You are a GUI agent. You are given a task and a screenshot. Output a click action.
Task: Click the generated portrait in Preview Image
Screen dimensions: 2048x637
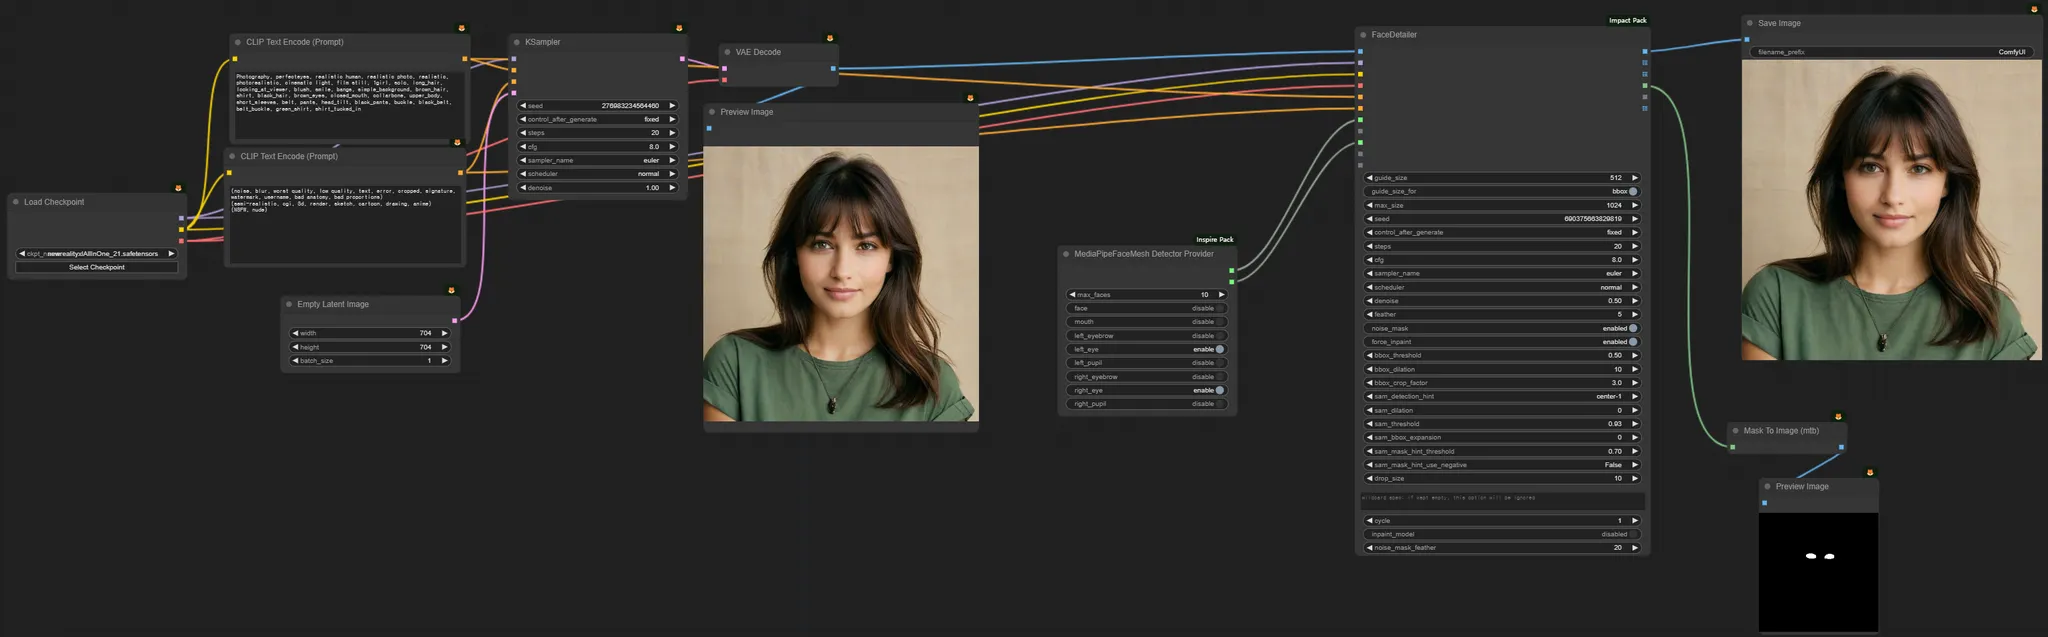[x=841, y=284]
